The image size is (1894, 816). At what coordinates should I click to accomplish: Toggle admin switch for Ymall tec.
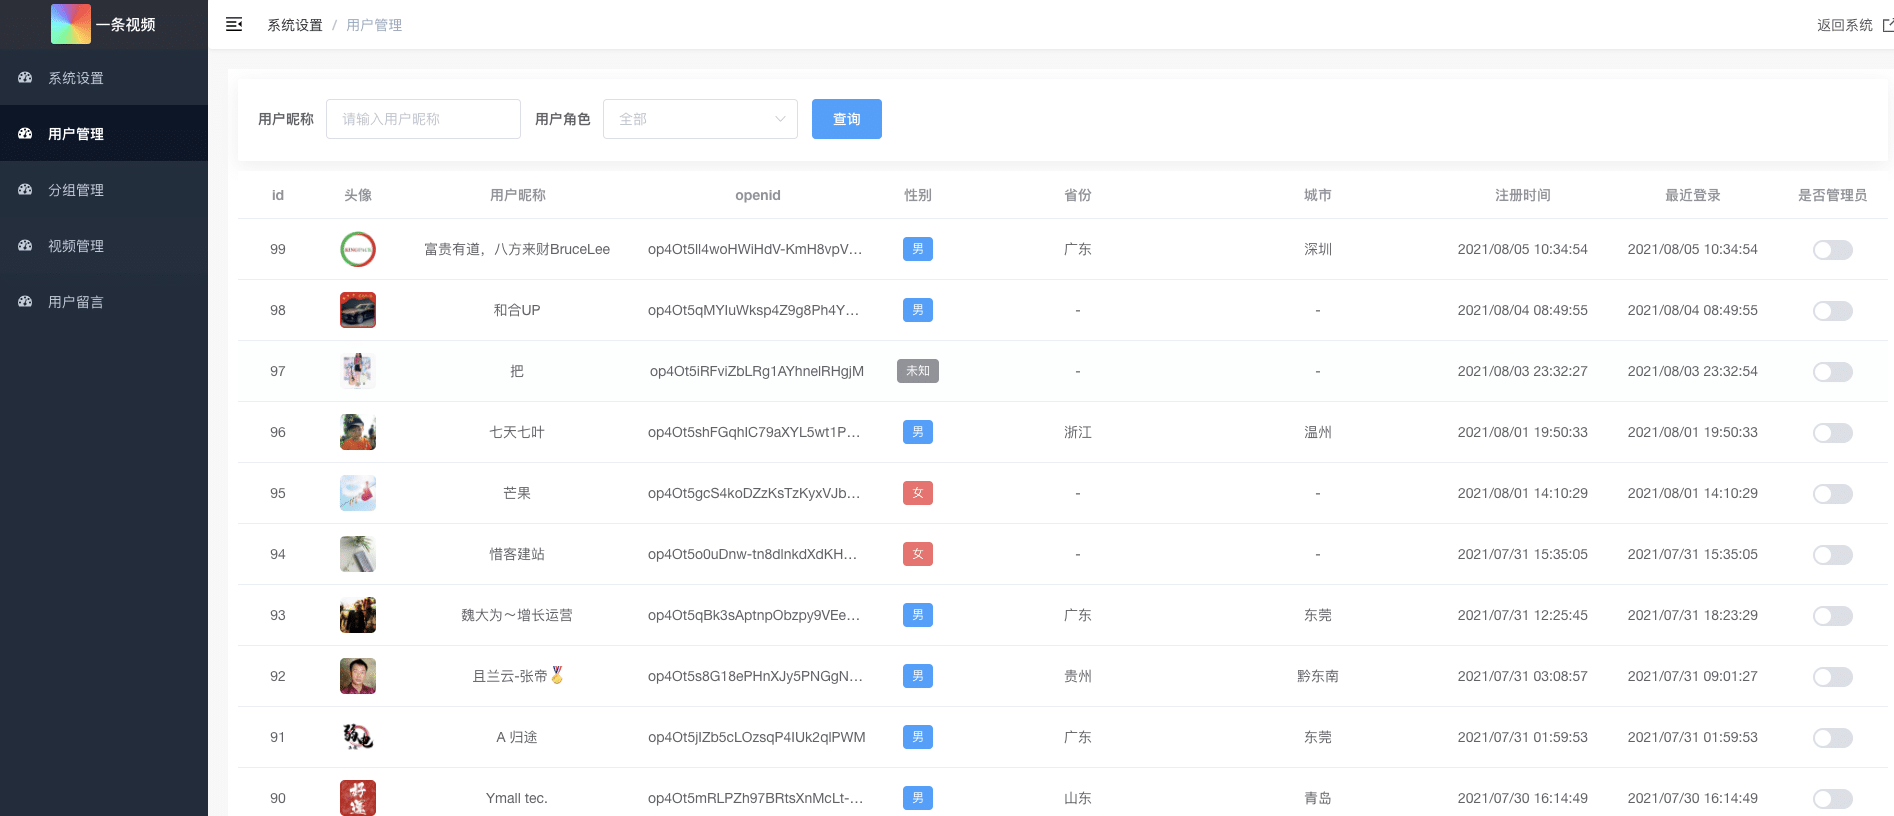[x=1833, y=799]
